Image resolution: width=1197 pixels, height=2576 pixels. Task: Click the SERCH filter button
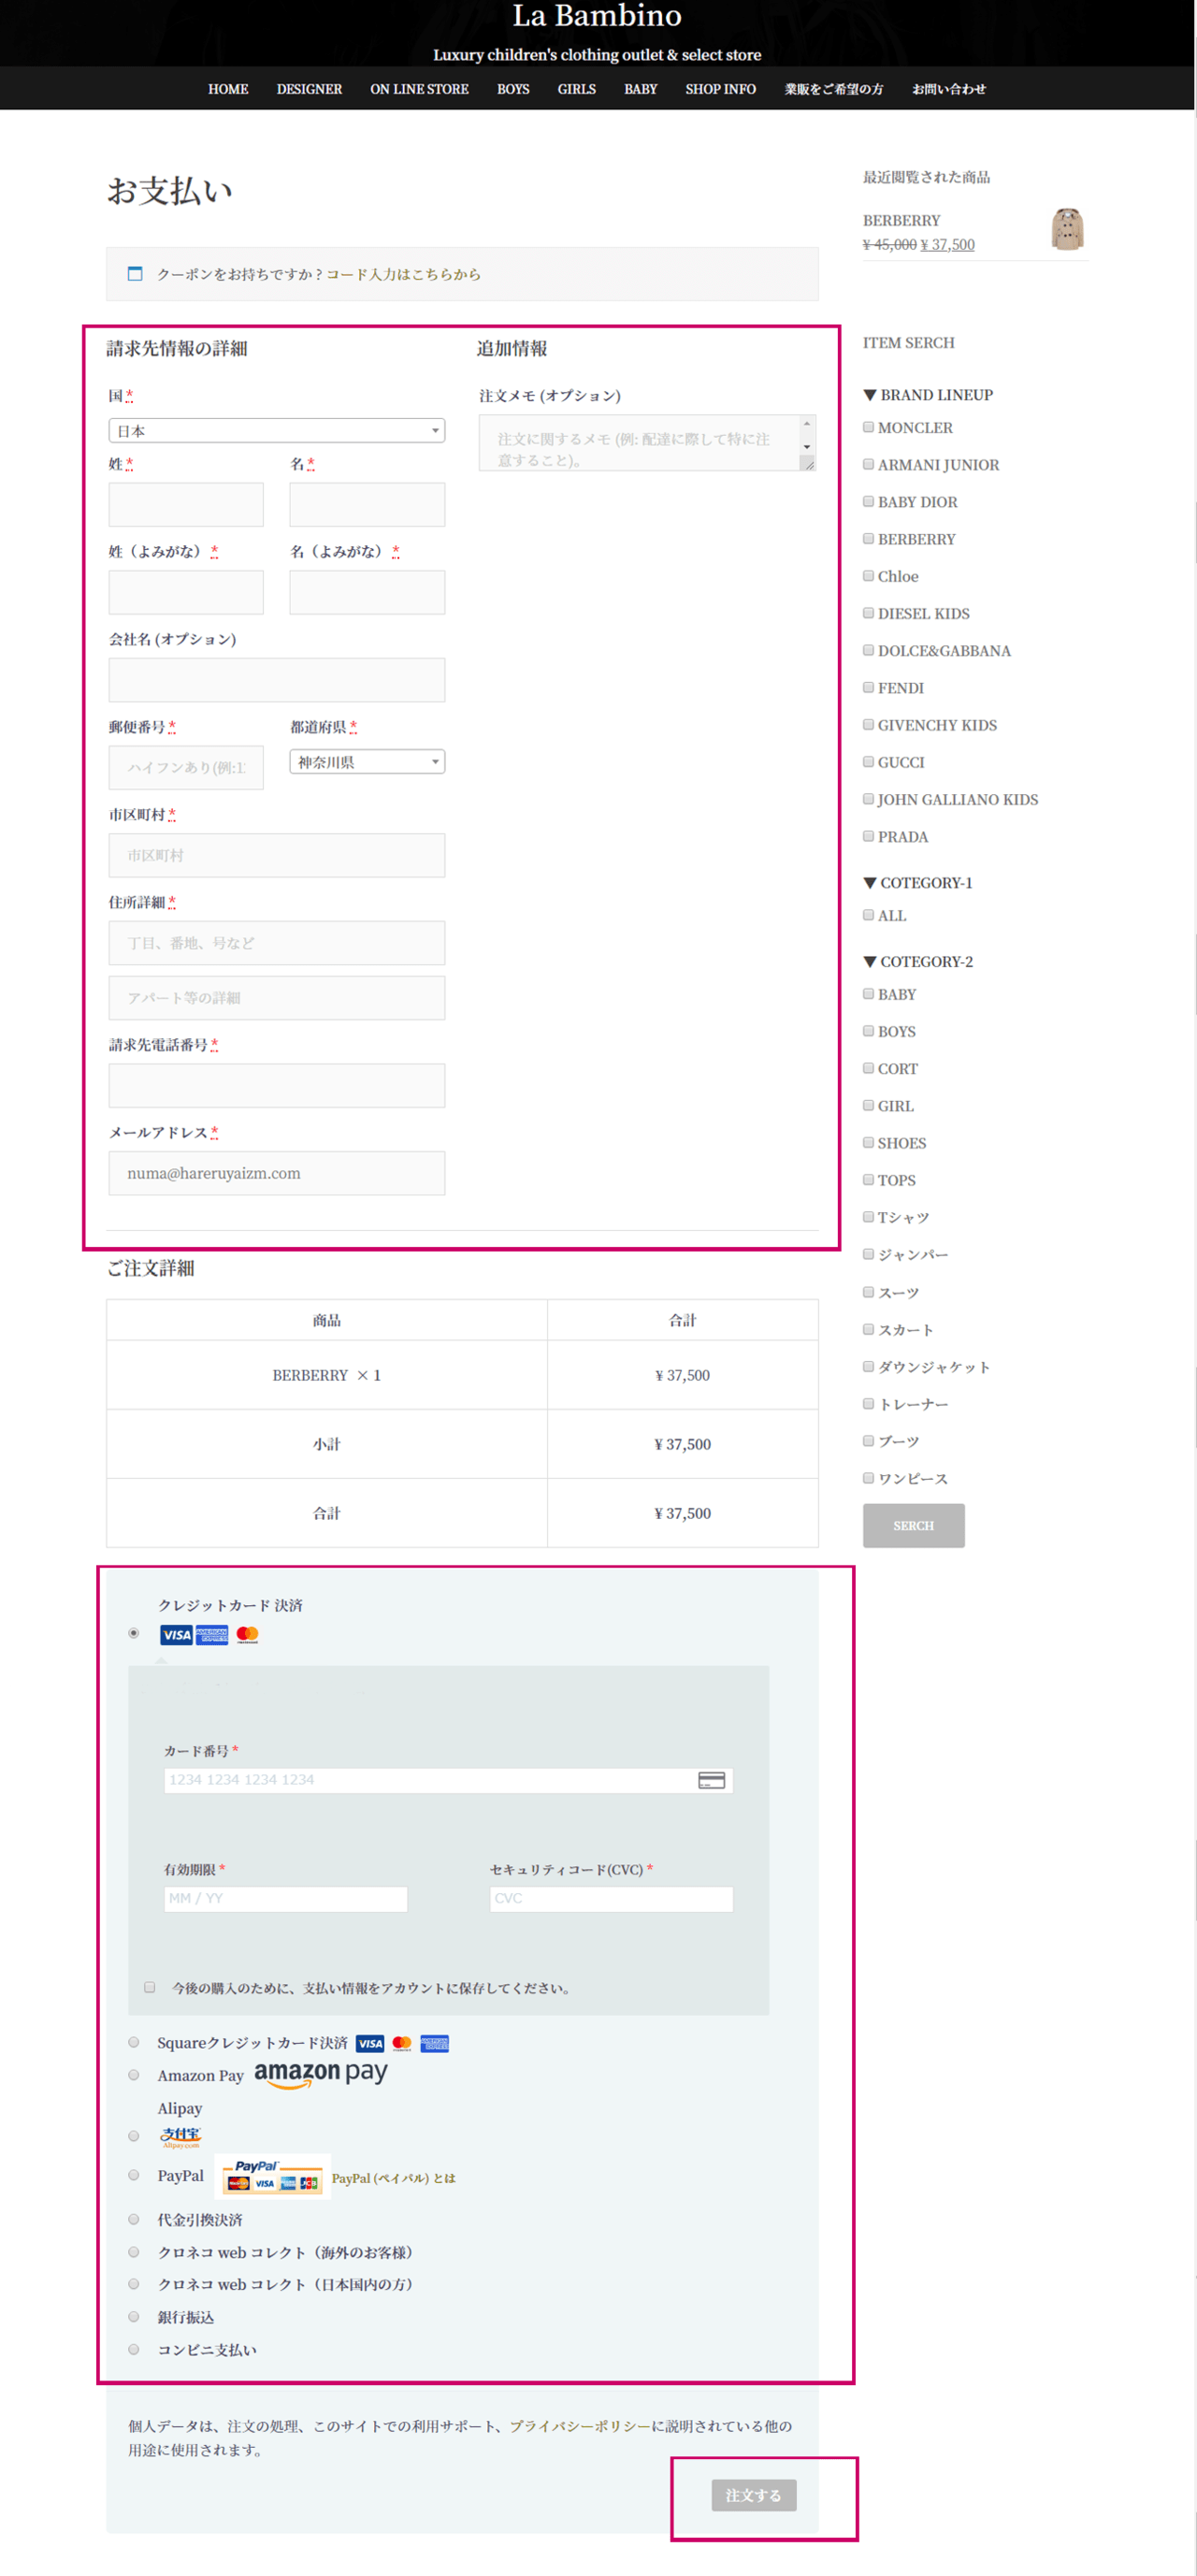pos(913,1525)
